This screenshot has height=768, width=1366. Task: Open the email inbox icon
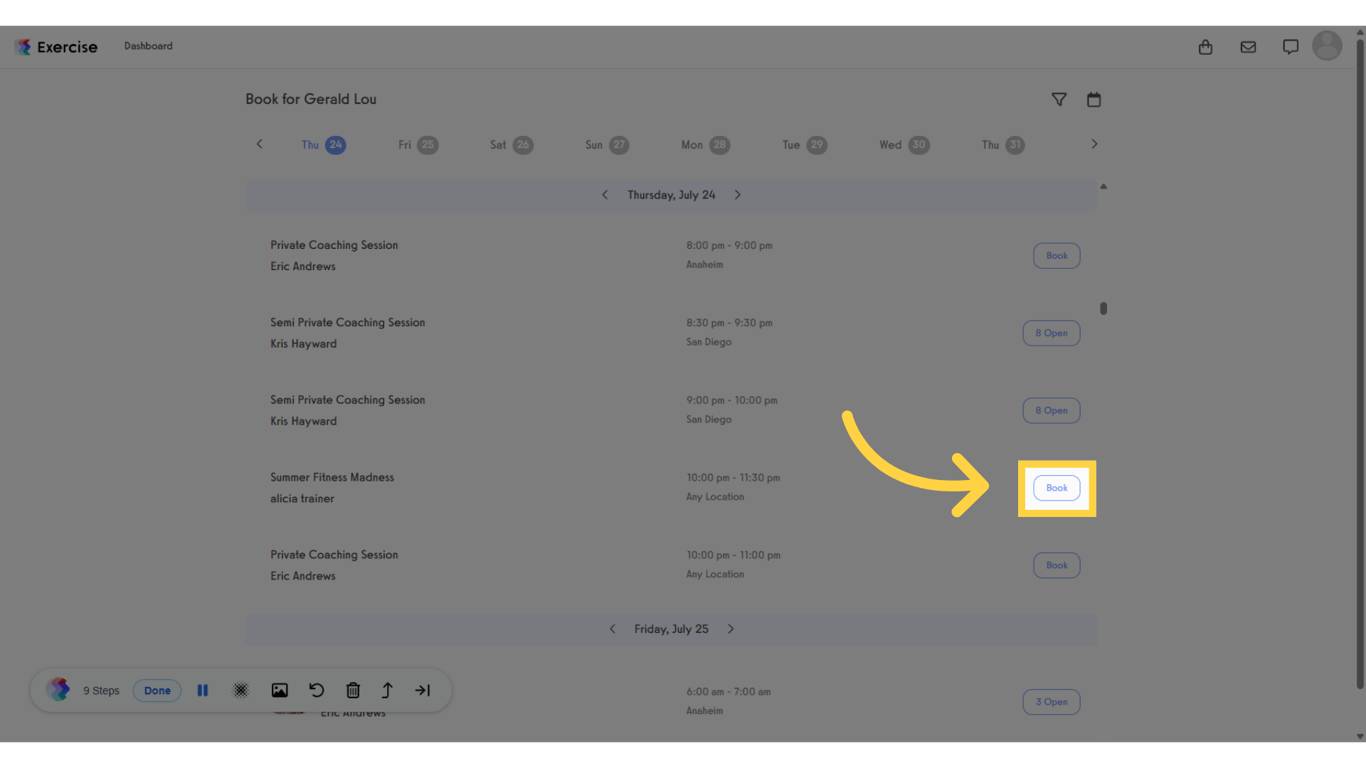tap(1248, 46)
